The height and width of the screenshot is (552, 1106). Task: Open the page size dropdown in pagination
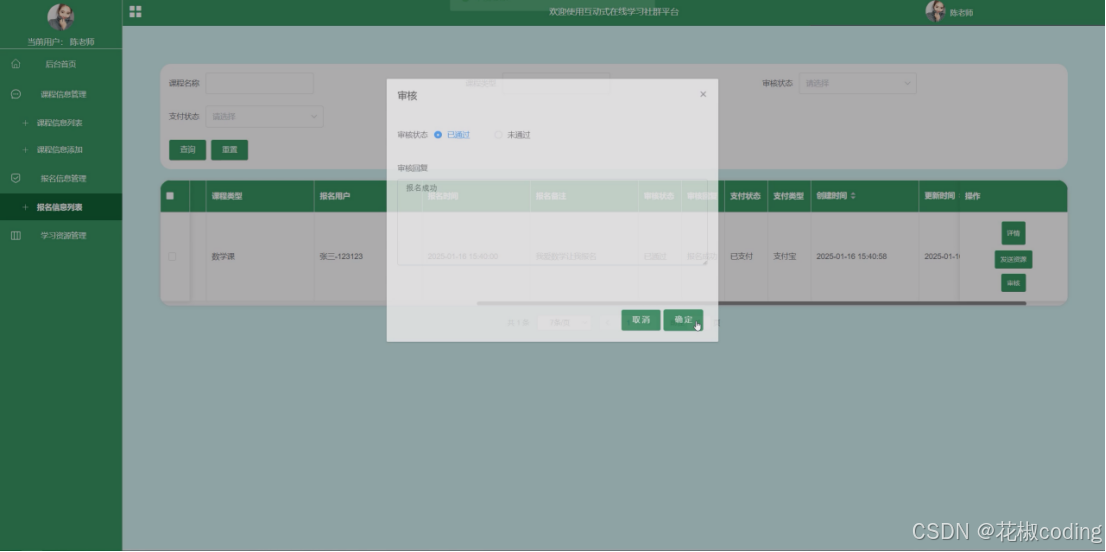point(564,322)
